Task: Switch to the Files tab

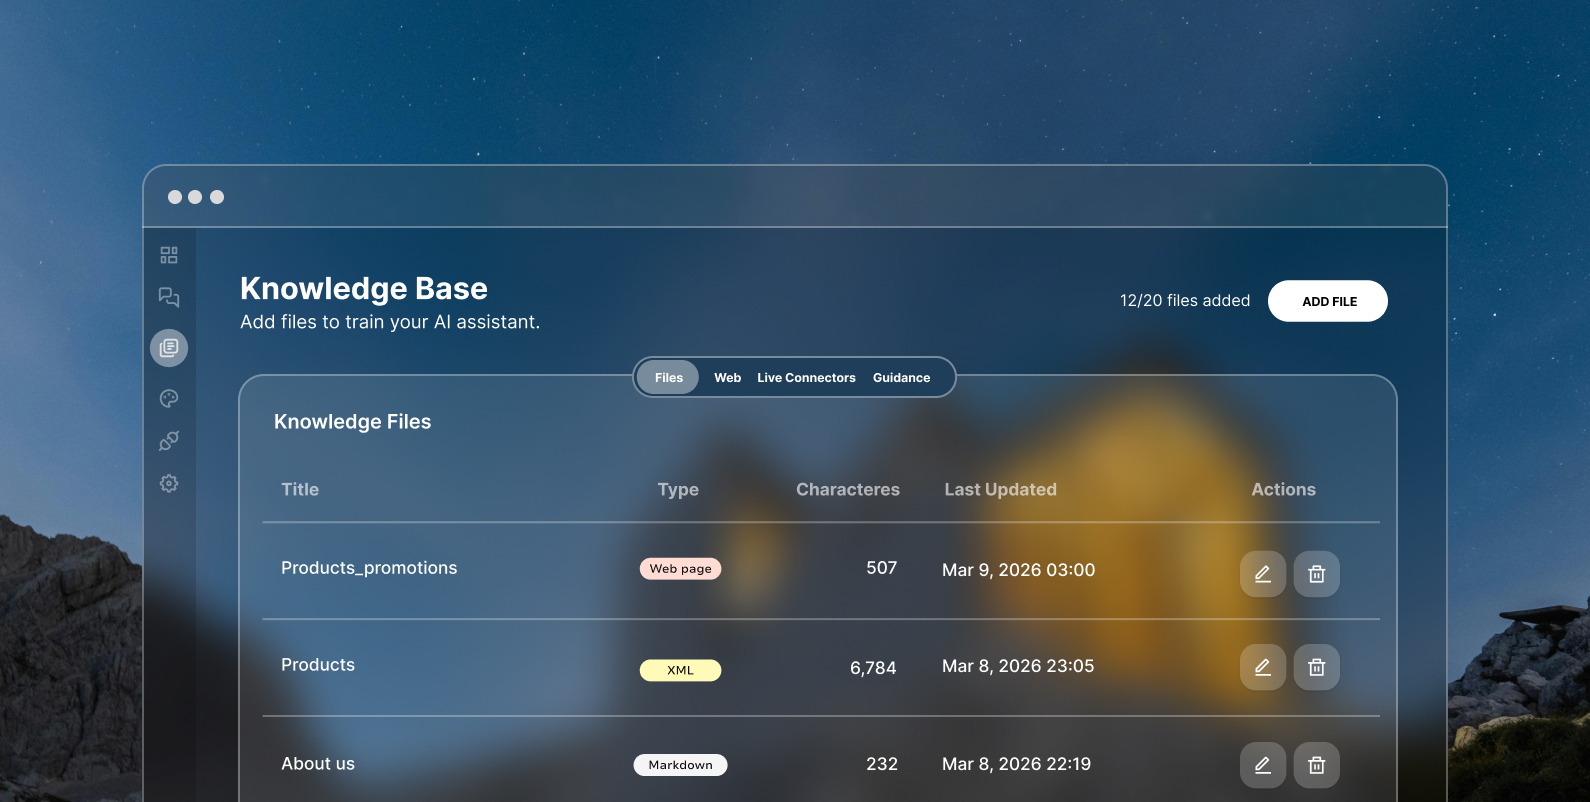Action: pos(668,378)
